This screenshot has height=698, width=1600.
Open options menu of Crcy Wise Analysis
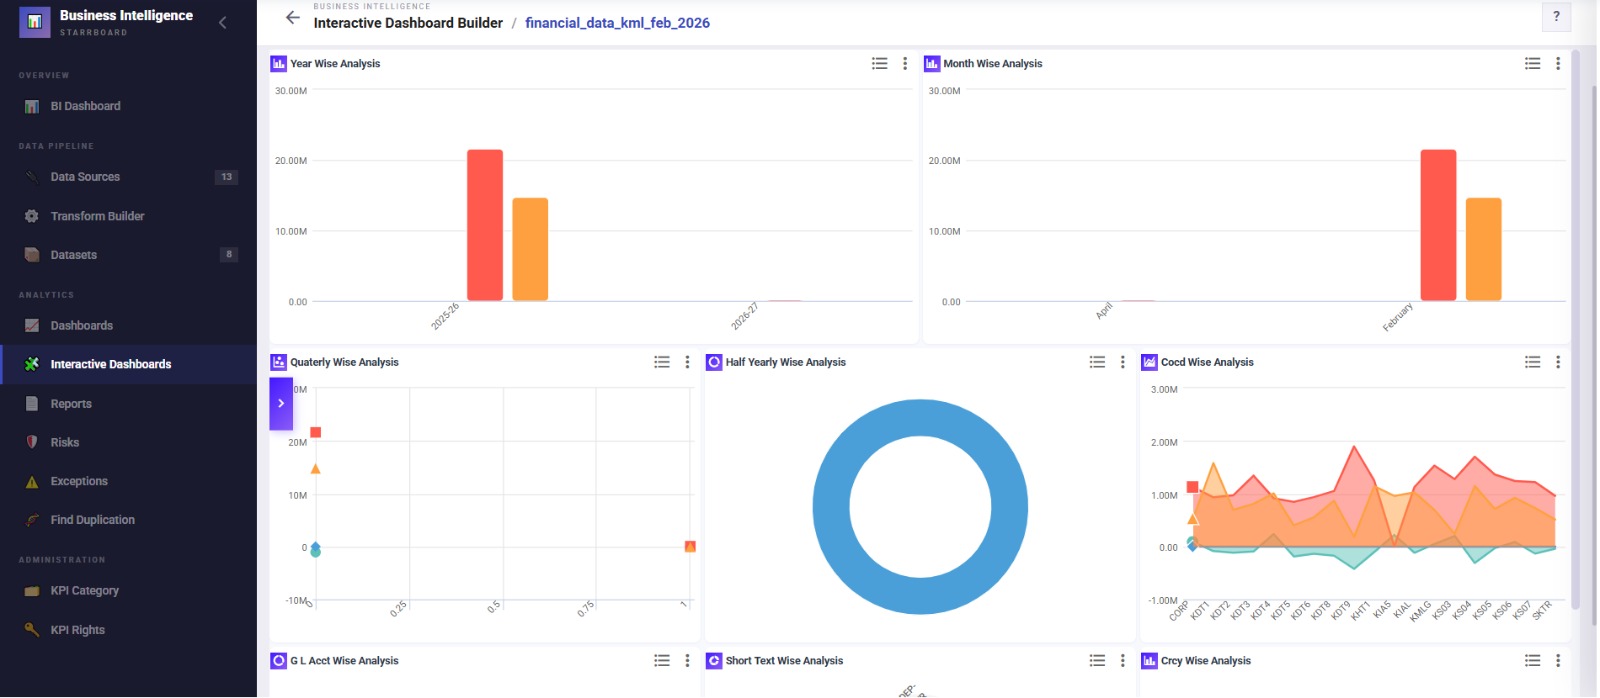pyautogui.click(x=1558, y=660)
